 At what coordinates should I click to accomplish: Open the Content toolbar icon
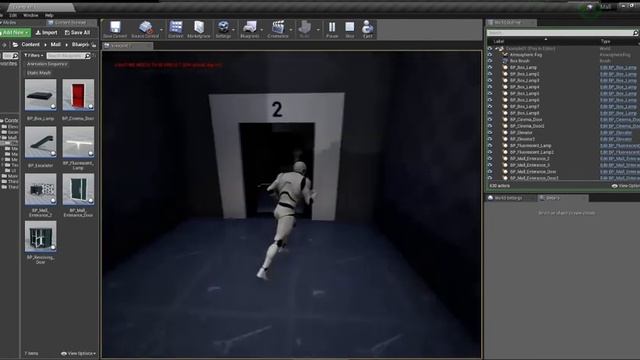pos(176,27)
